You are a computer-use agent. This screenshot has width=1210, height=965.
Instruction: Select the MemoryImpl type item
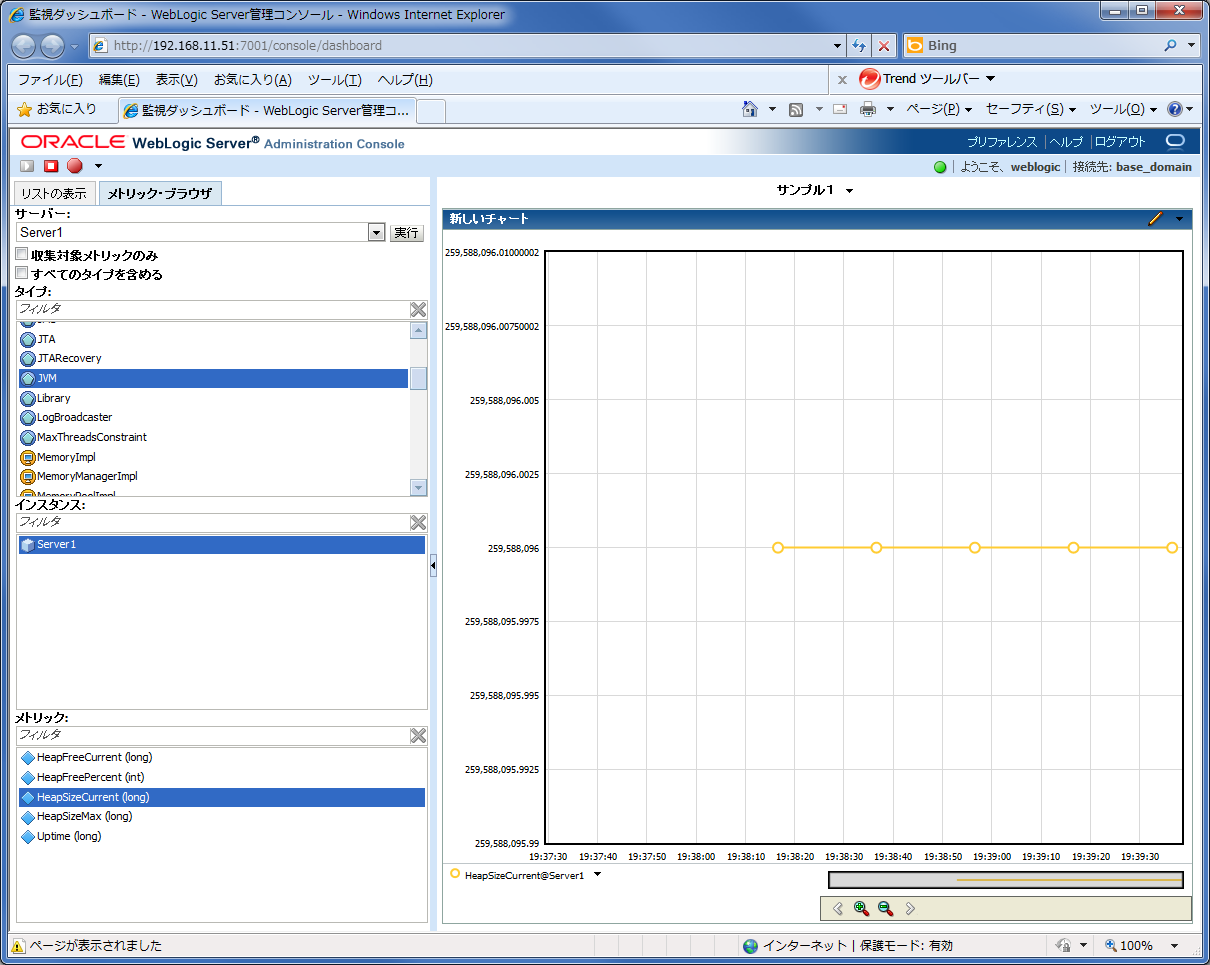pyautogui.click(x=212, y=457)
